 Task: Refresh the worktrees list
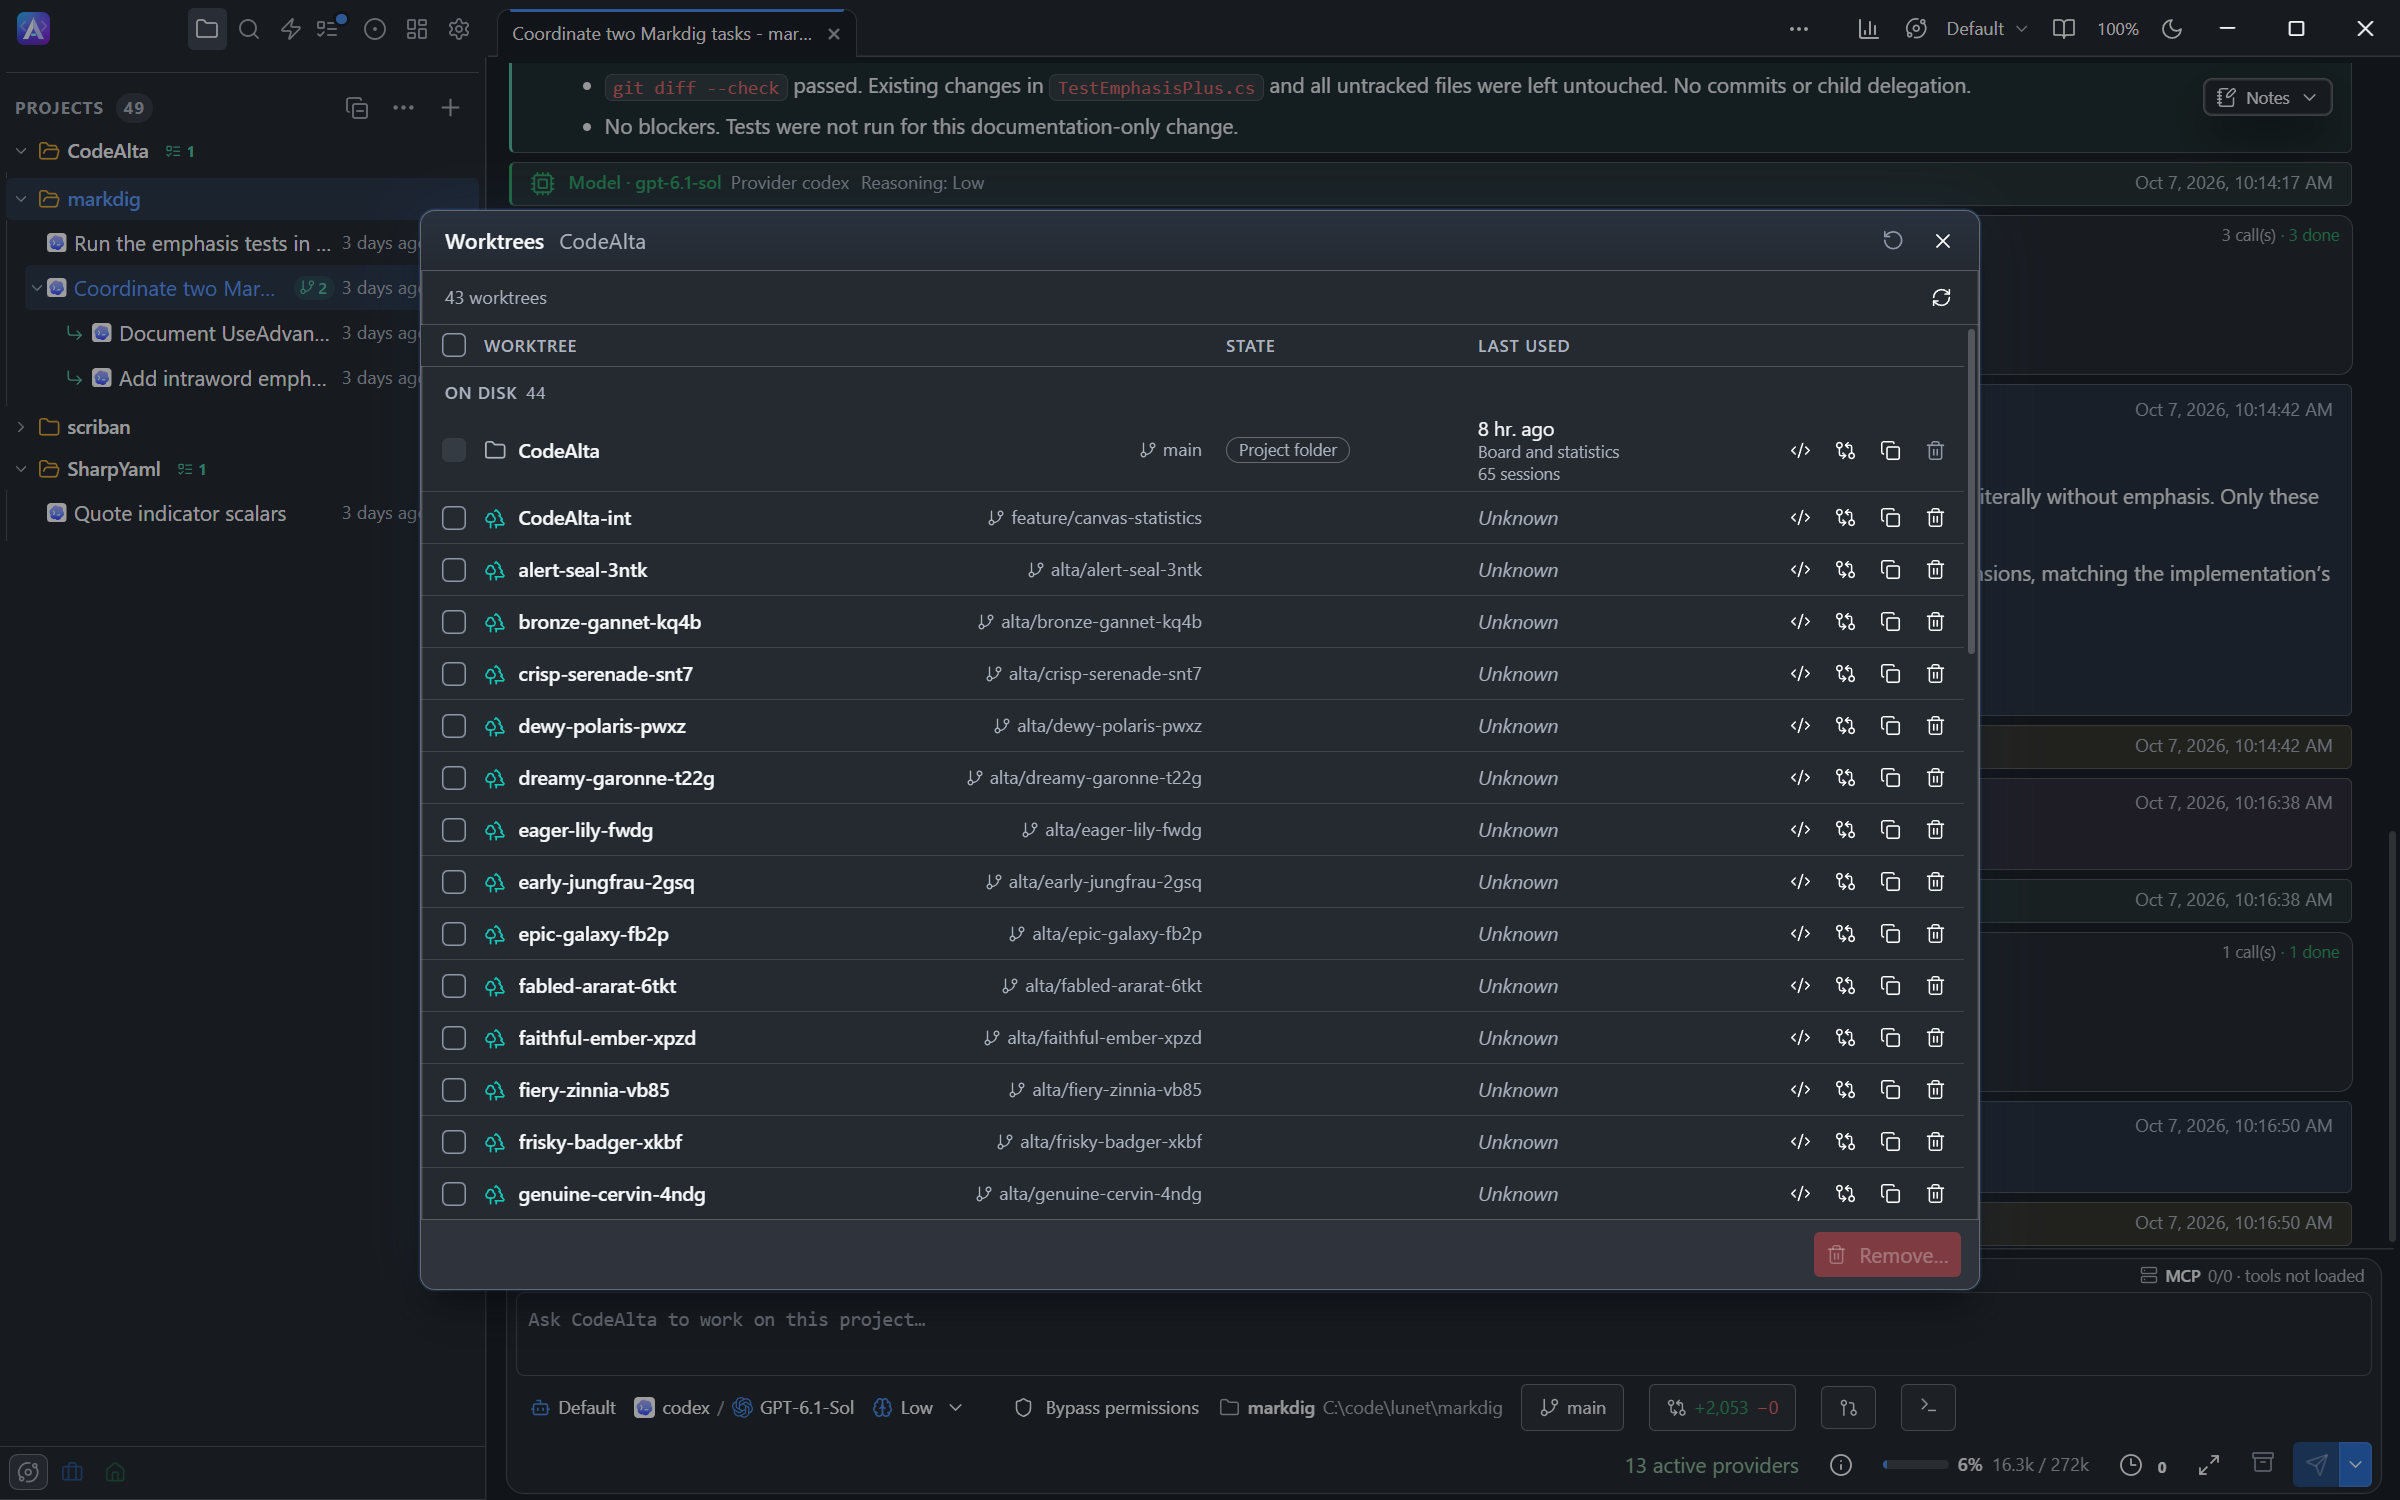tap(1941, 297)
